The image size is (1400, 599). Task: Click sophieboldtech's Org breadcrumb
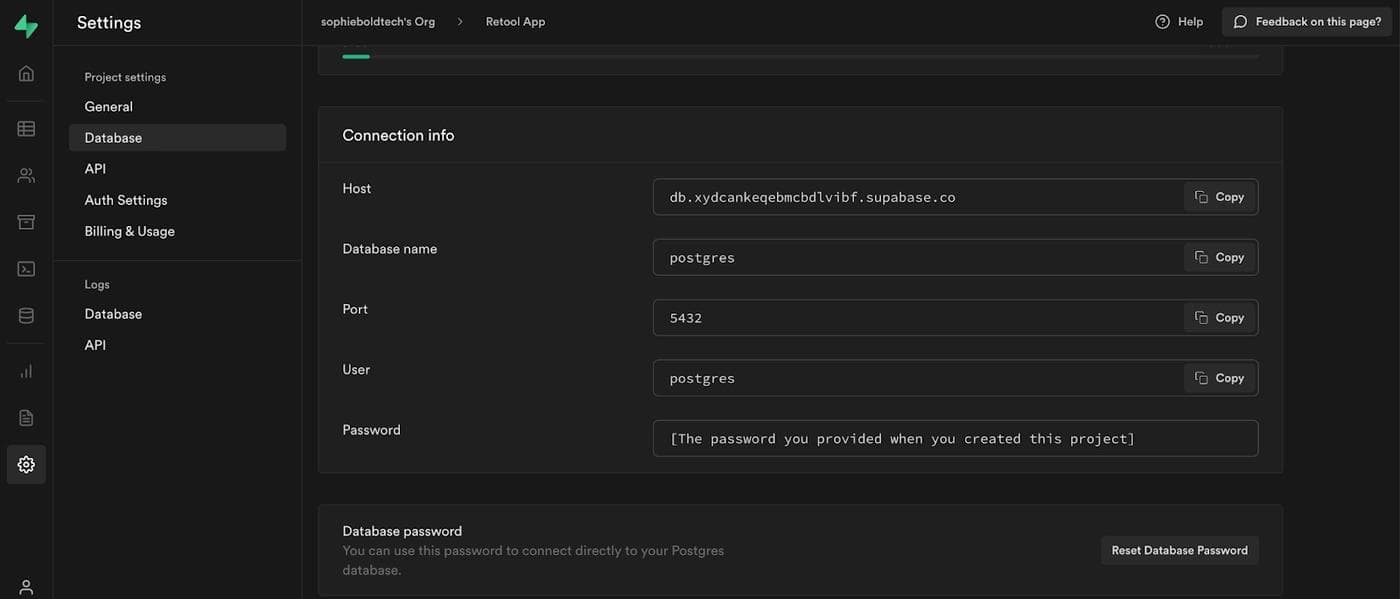click(378, 22)
